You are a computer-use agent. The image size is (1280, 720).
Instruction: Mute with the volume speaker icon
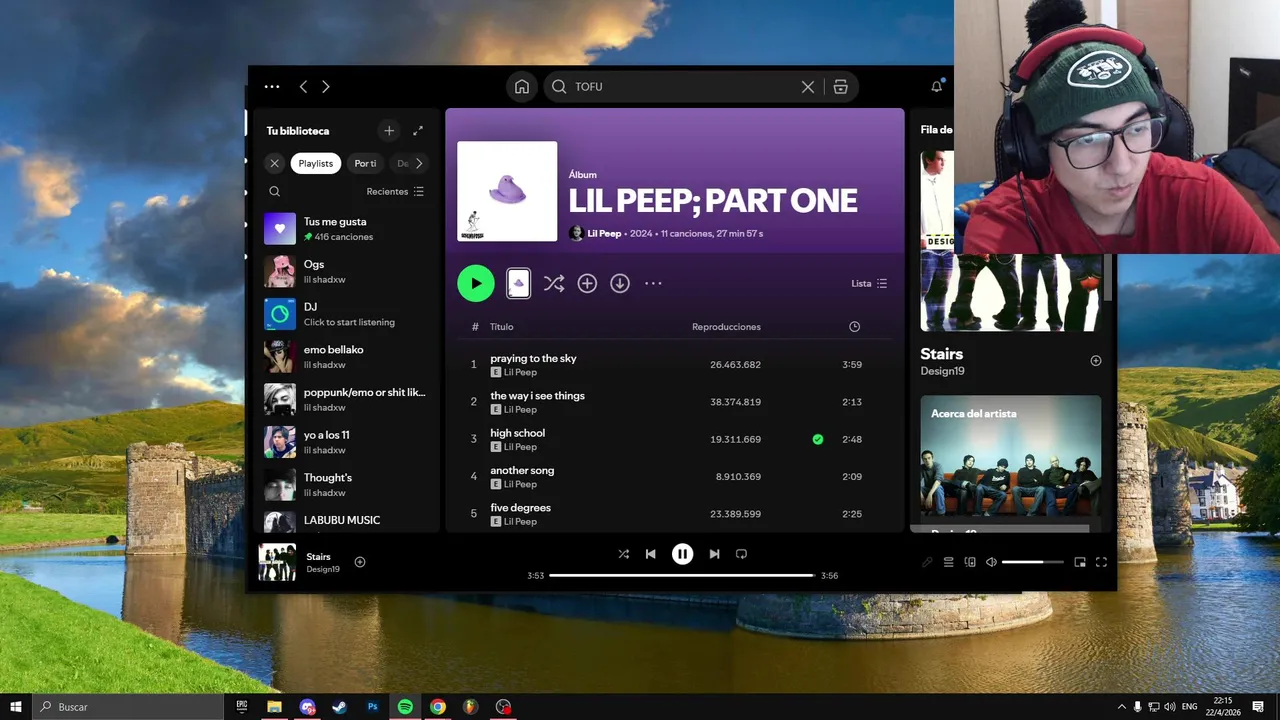coord(991,562)
